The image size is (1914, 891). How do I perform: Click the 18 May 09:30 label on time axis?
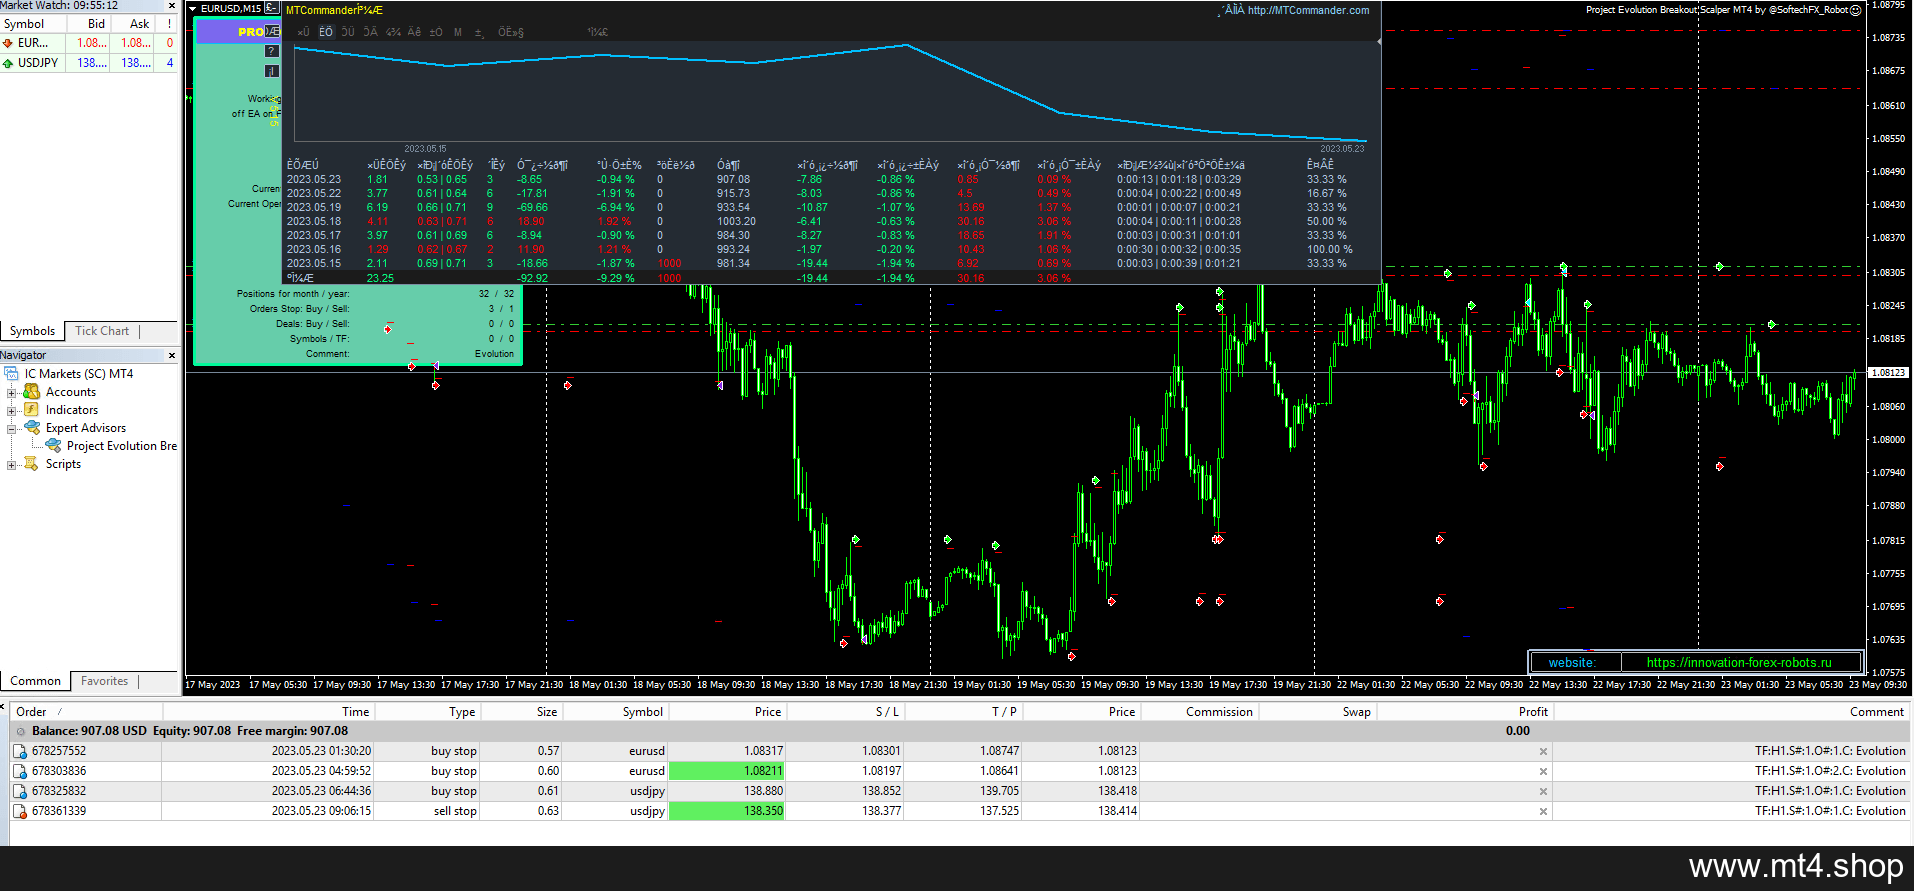click(x=726, y=685)
